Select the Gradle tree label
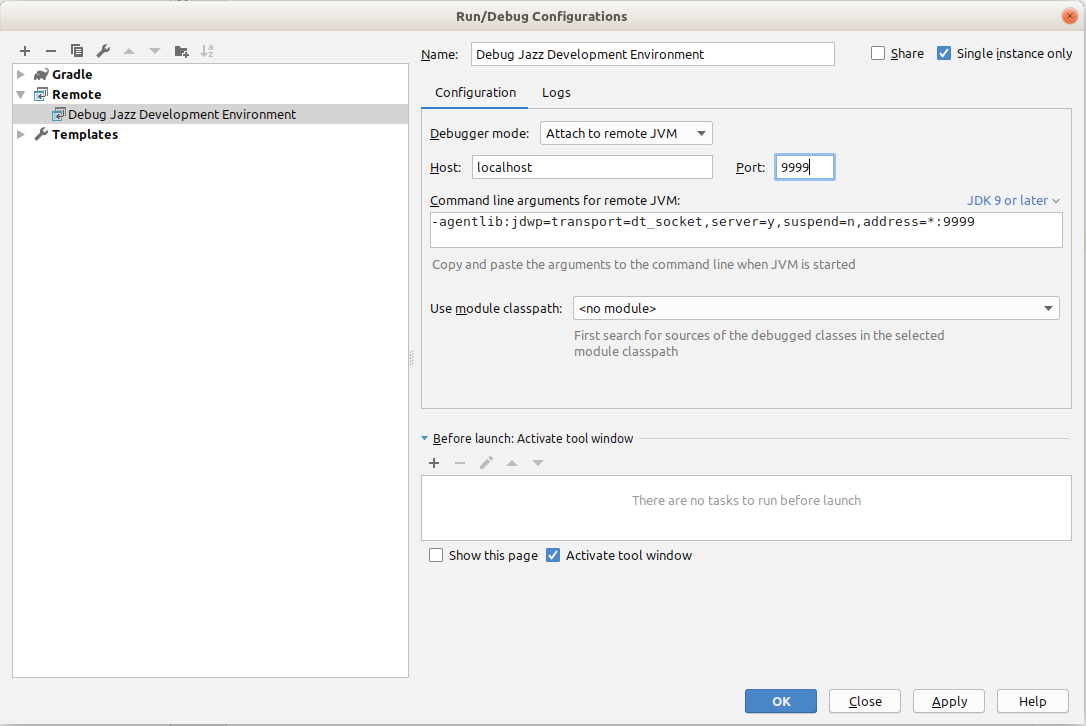This screenshot has width=1086, height=726. click(x=72, y=74)
